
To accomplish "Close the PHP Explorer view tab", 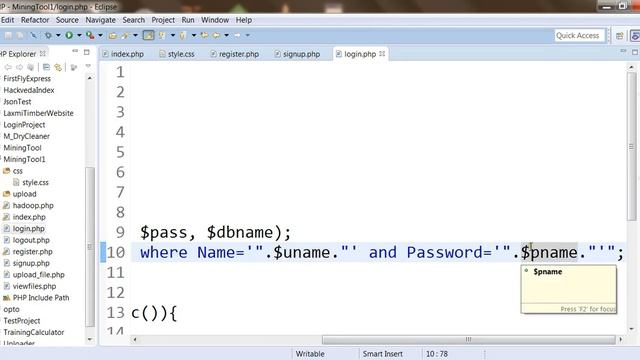I will tap(42, 53).
